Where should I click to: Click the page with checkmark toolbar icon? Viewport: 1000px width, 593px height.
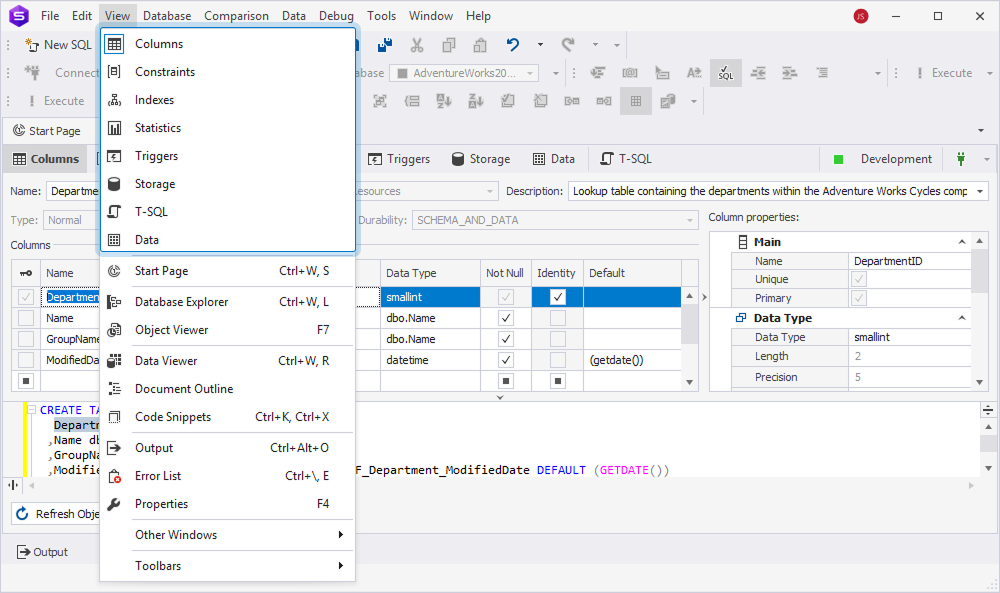point(508,101)
